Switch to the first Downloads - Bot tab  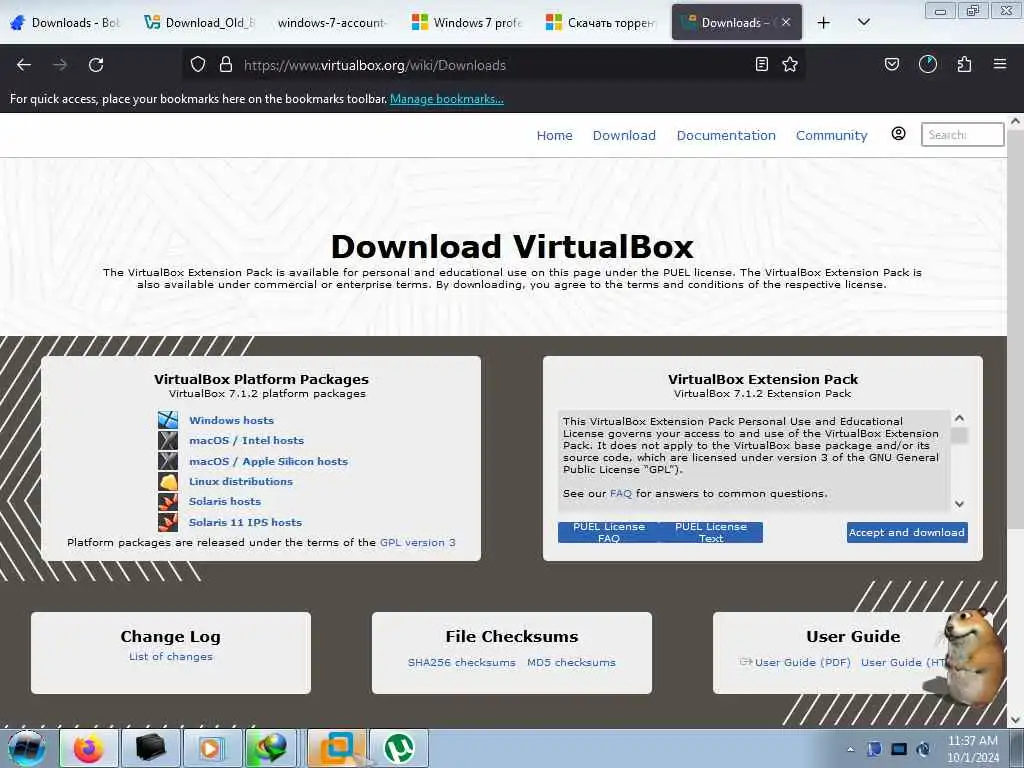pos(65,23)
